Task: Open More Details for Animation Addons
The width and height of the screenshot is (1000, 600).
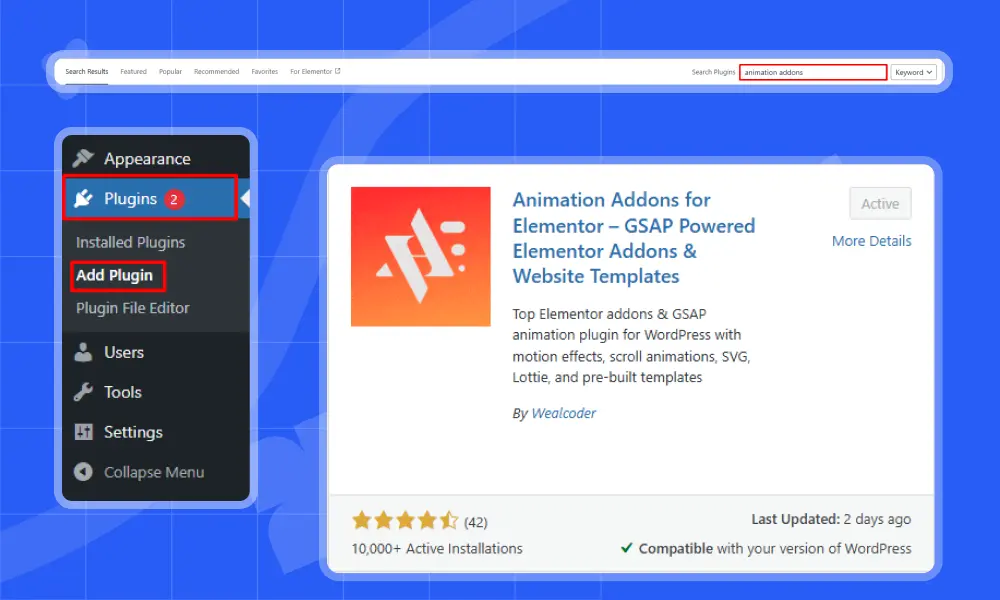Action: (871, 241)
